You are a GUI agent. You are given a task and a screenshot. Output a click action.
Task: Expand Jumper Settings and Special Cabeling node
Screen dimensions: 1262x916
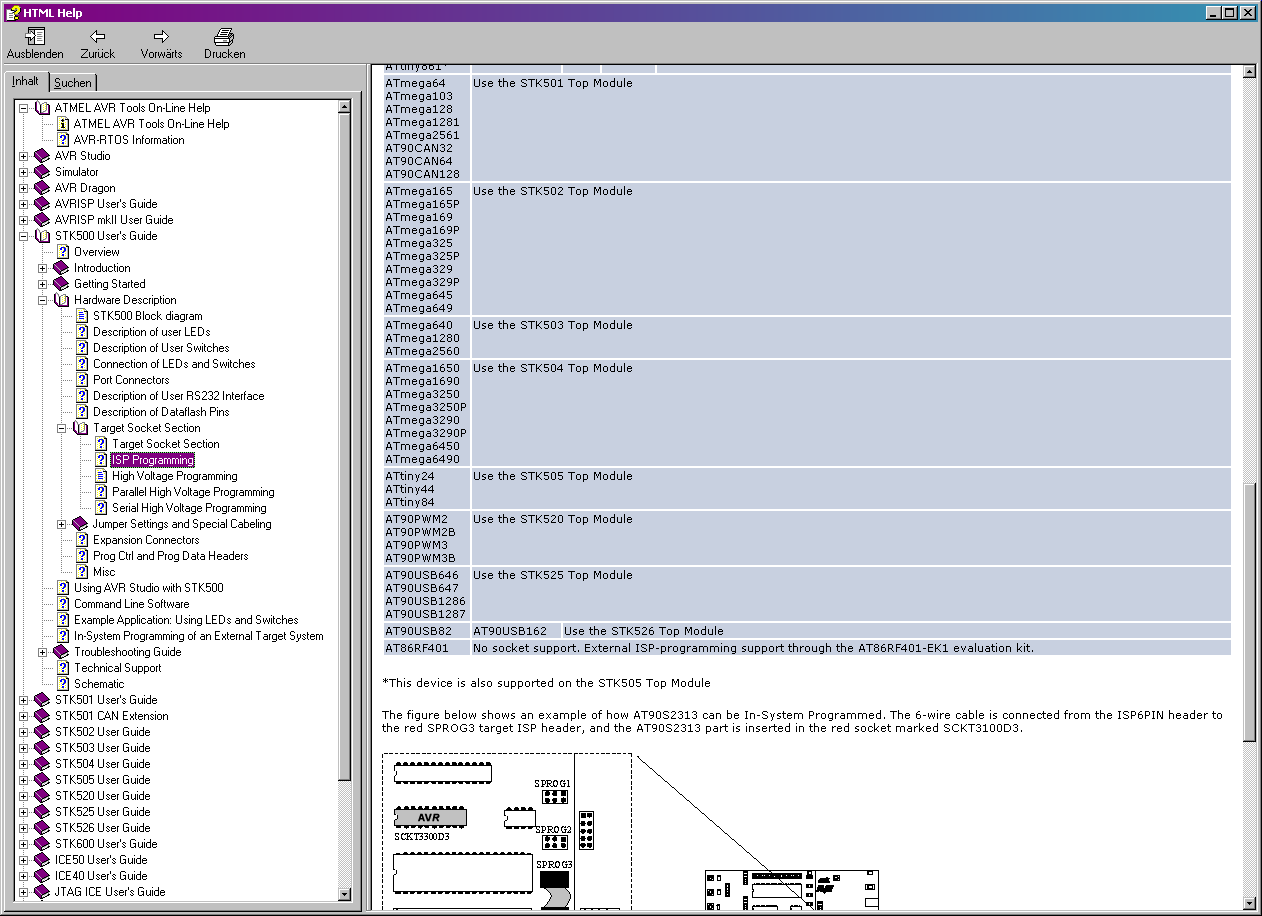[x=62, y=524]
